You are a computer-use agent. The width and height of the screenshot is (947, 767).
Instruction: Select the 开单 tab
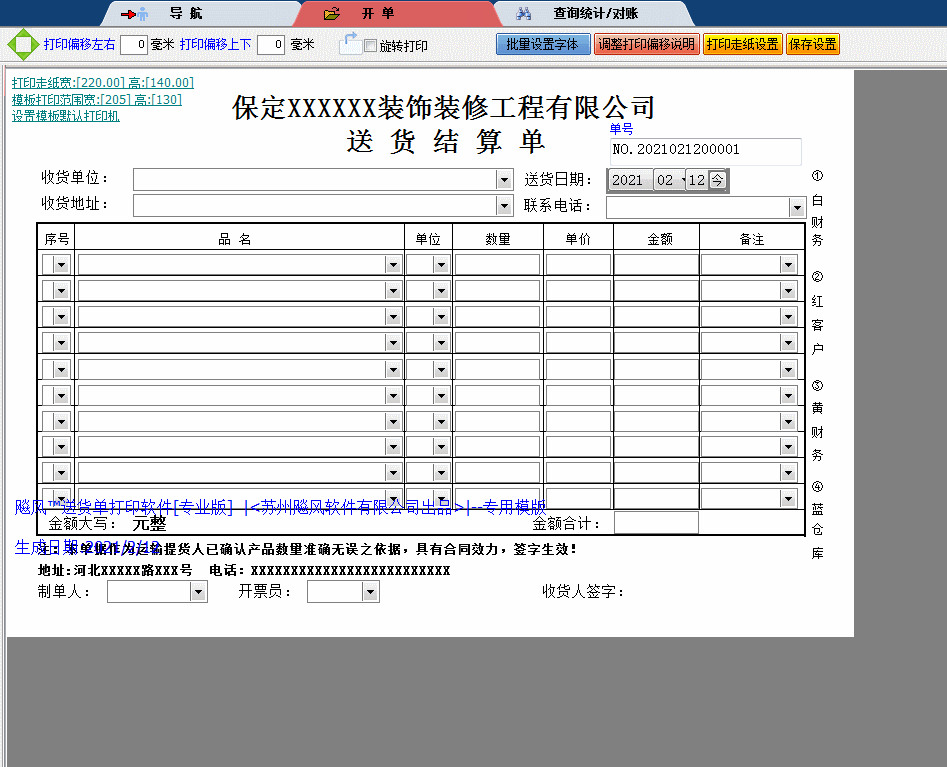tap(377, 14)
